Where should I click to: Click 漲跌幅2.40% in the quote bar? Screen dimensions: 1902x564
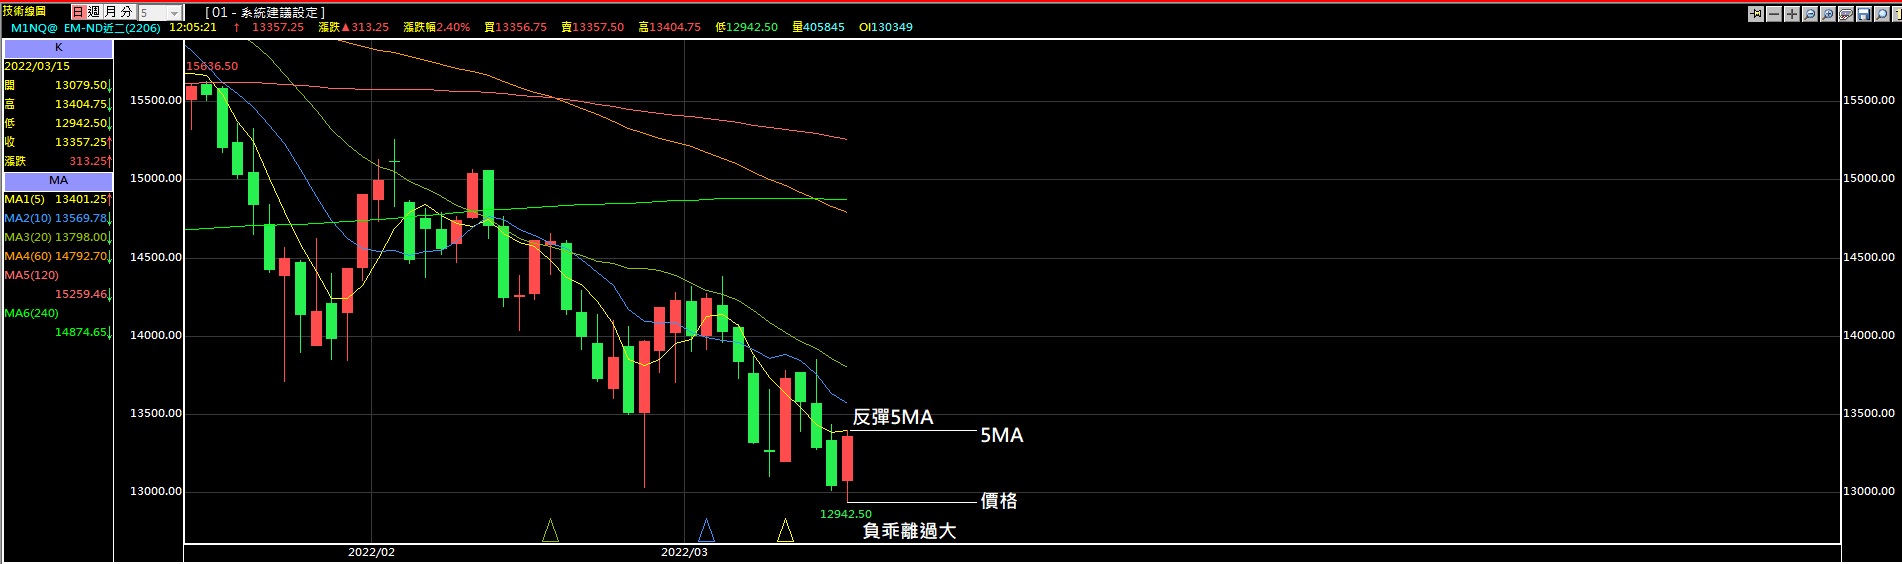click(x=436, y=27)
